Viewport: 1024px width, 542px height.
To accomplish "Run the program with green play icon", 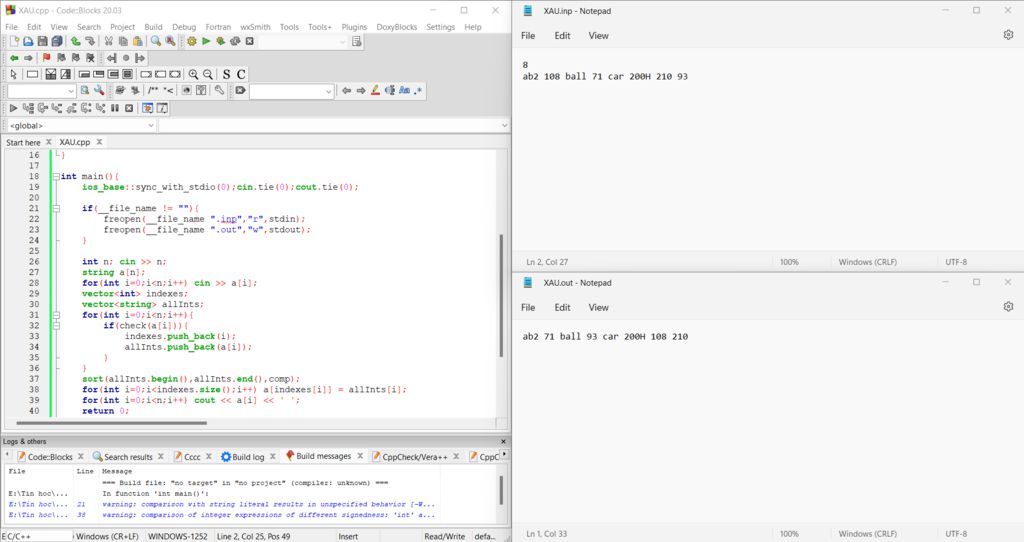I will [x=206, y=42].
